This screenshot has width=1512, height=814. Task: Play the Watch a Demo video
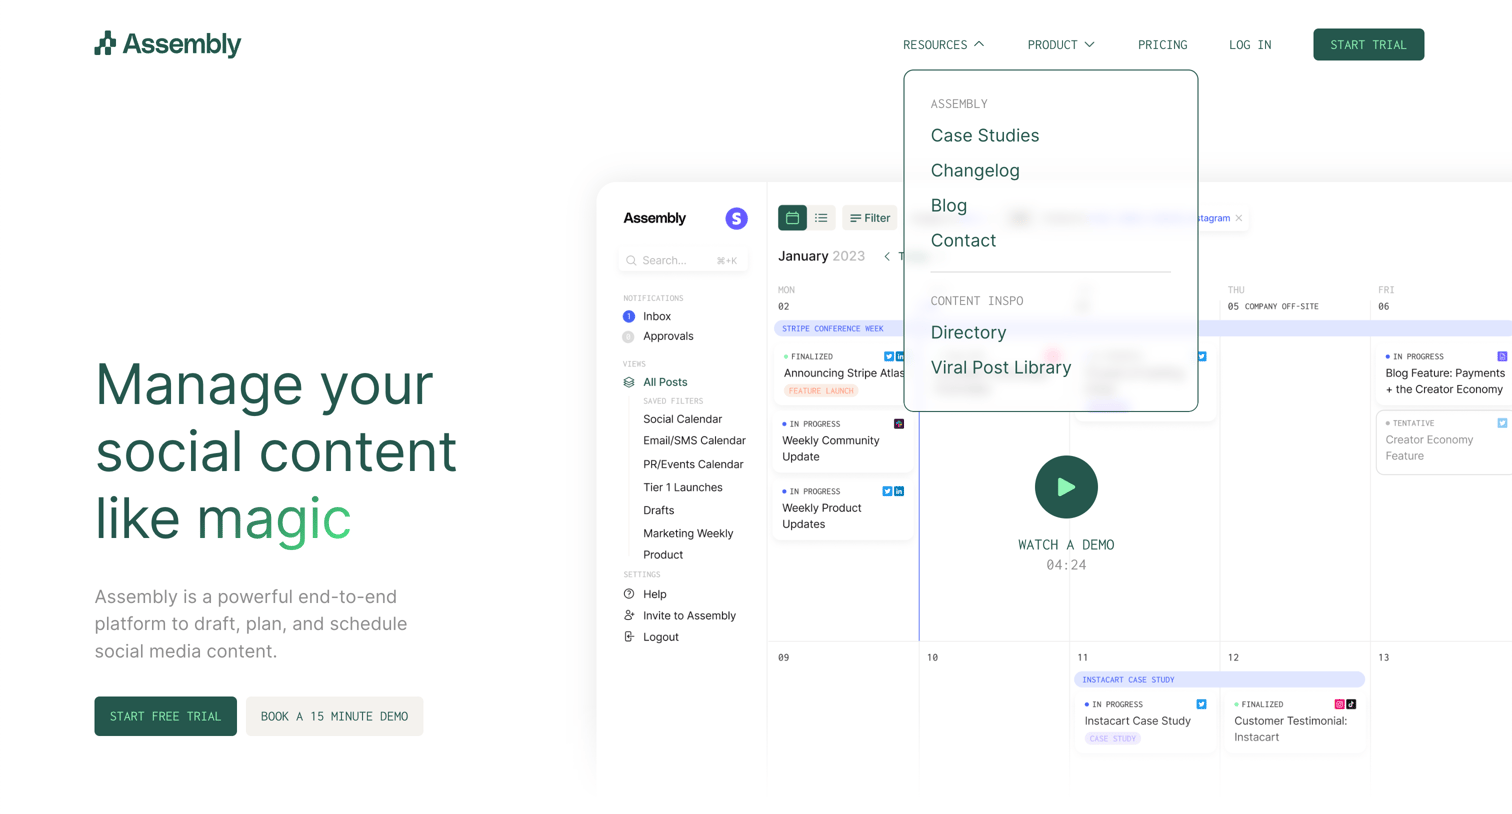coord(1066,487)
